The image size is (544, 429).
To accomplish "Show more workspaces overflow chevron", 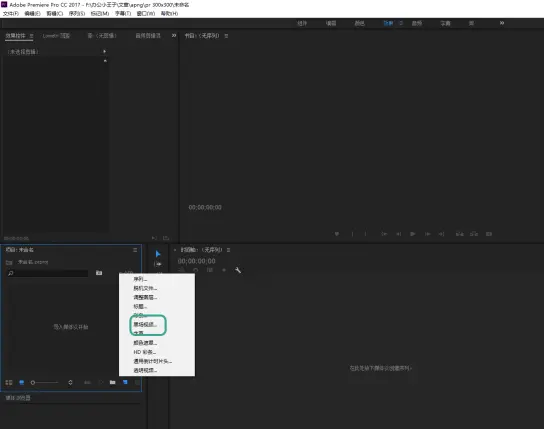I will (502, 23).
